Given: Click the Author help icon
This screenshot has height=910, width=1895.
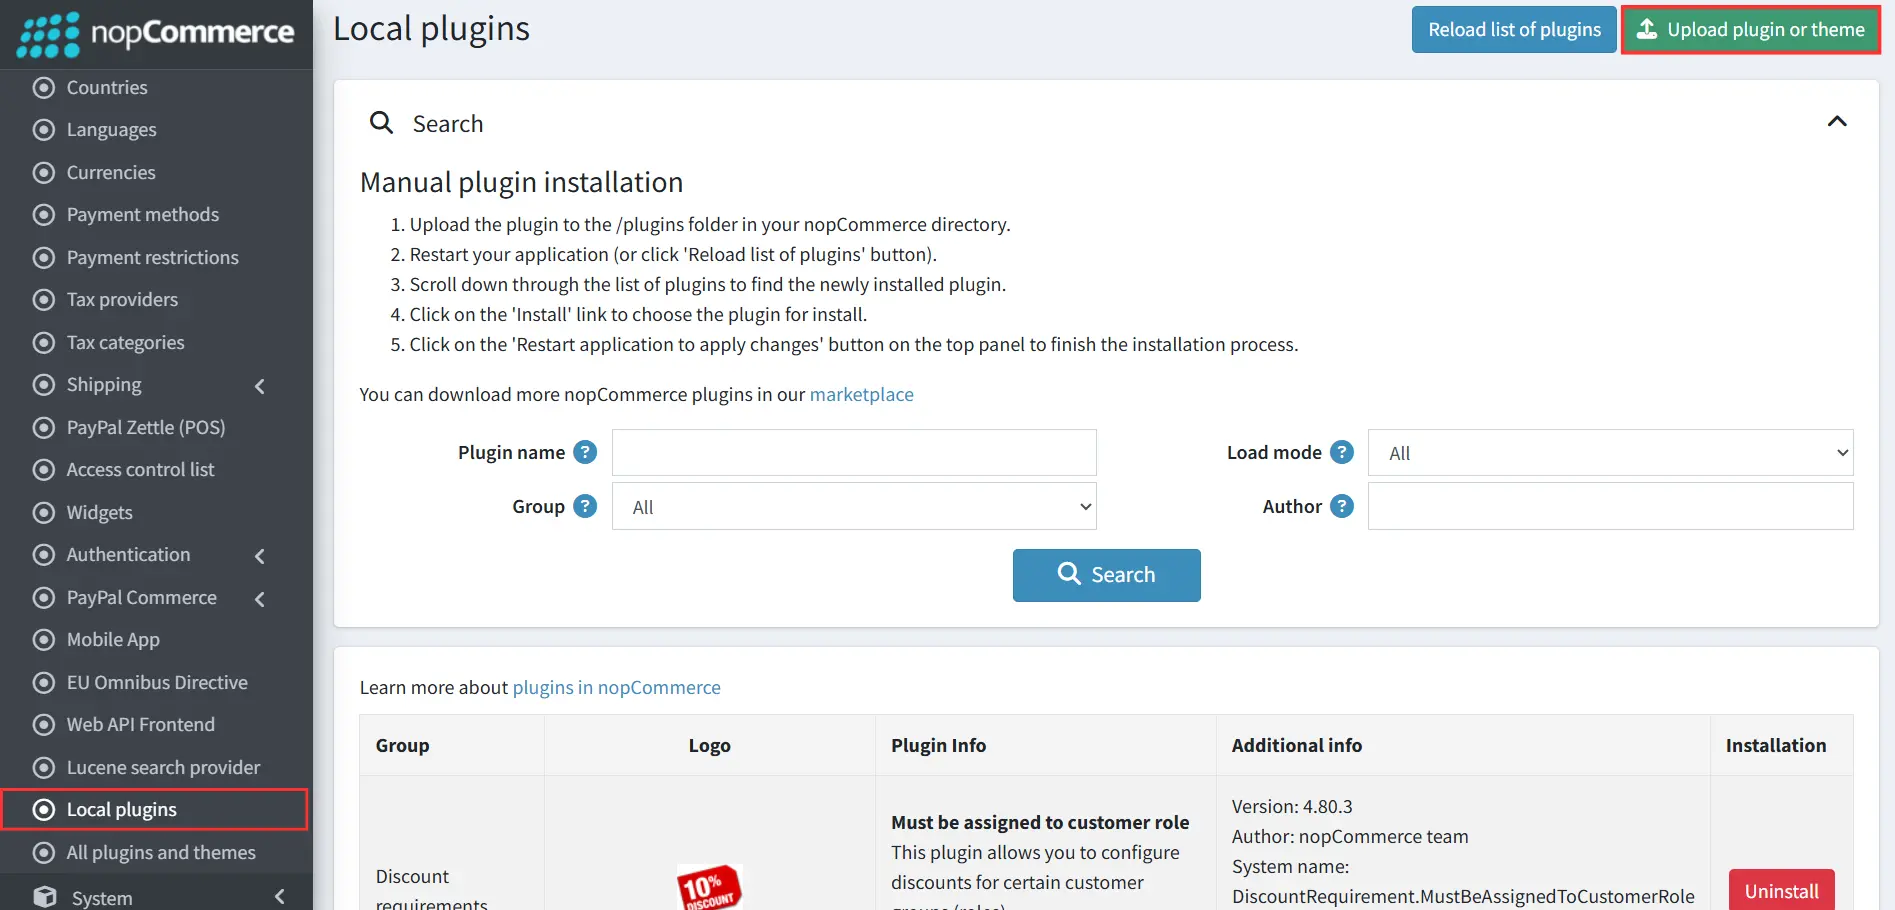Looking at the screenshot, I should click(1341, 506).
